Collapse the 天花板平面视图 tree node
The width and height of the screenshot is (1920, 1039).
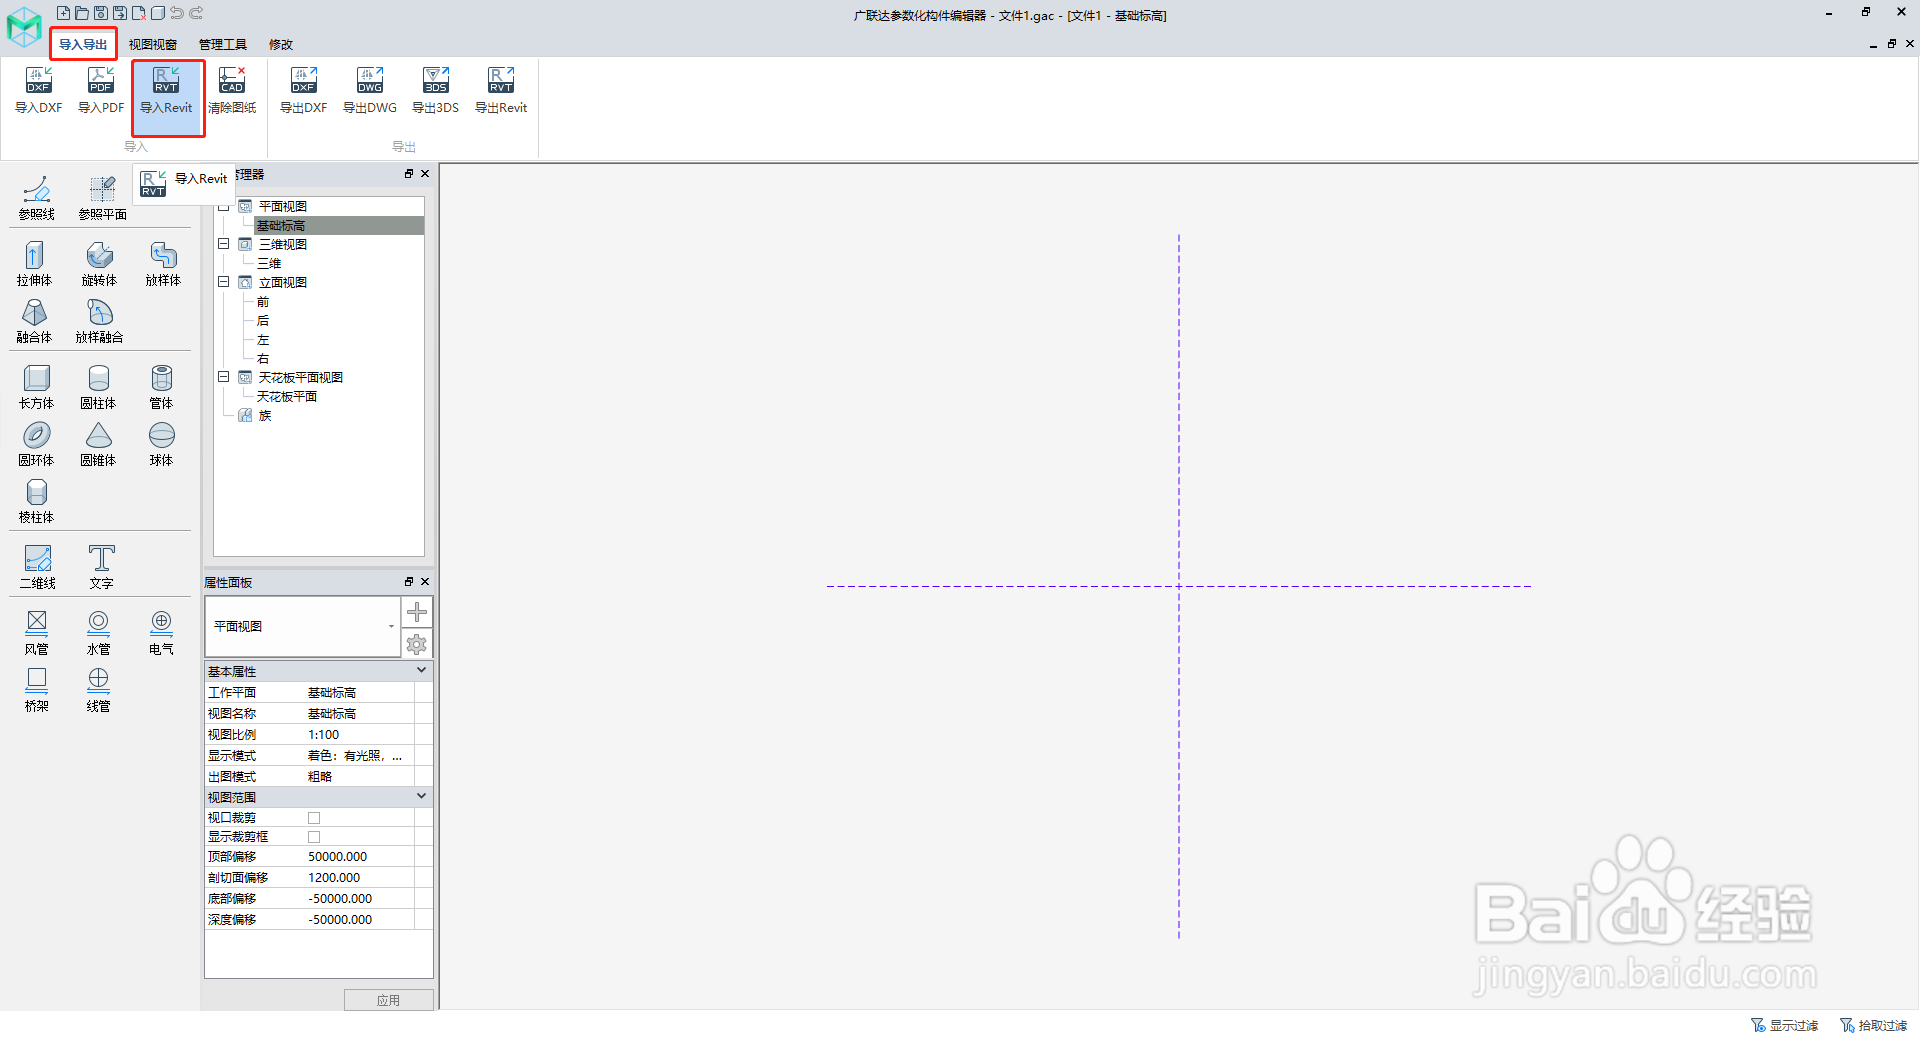[x=224, y=377]
